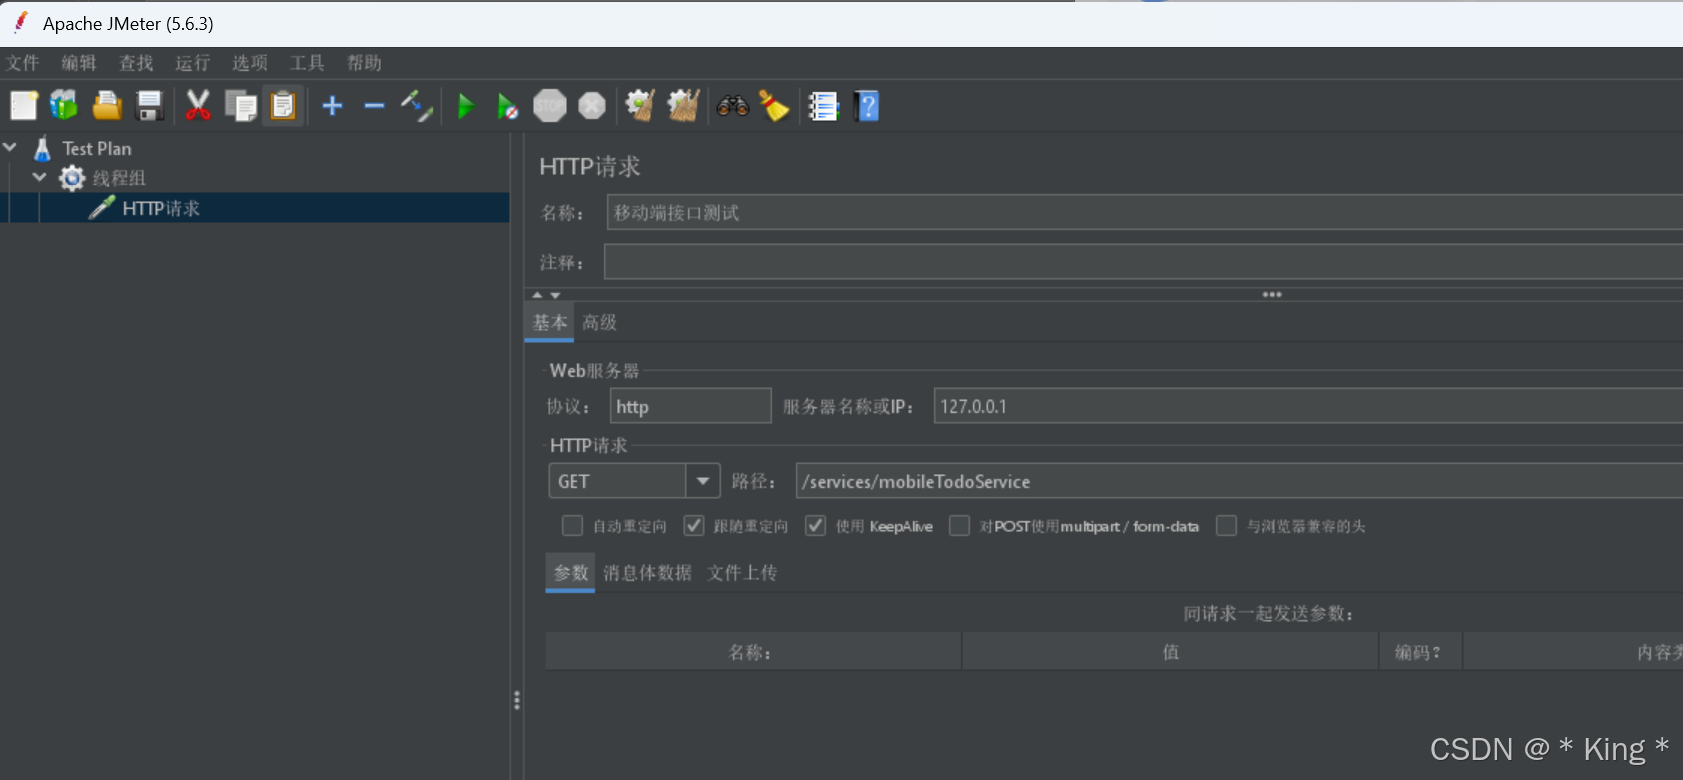Enable 自动重定向 checkbox
Viewport: 1683px width, 780px height.
pyautogui.click(x=572, y=525)
